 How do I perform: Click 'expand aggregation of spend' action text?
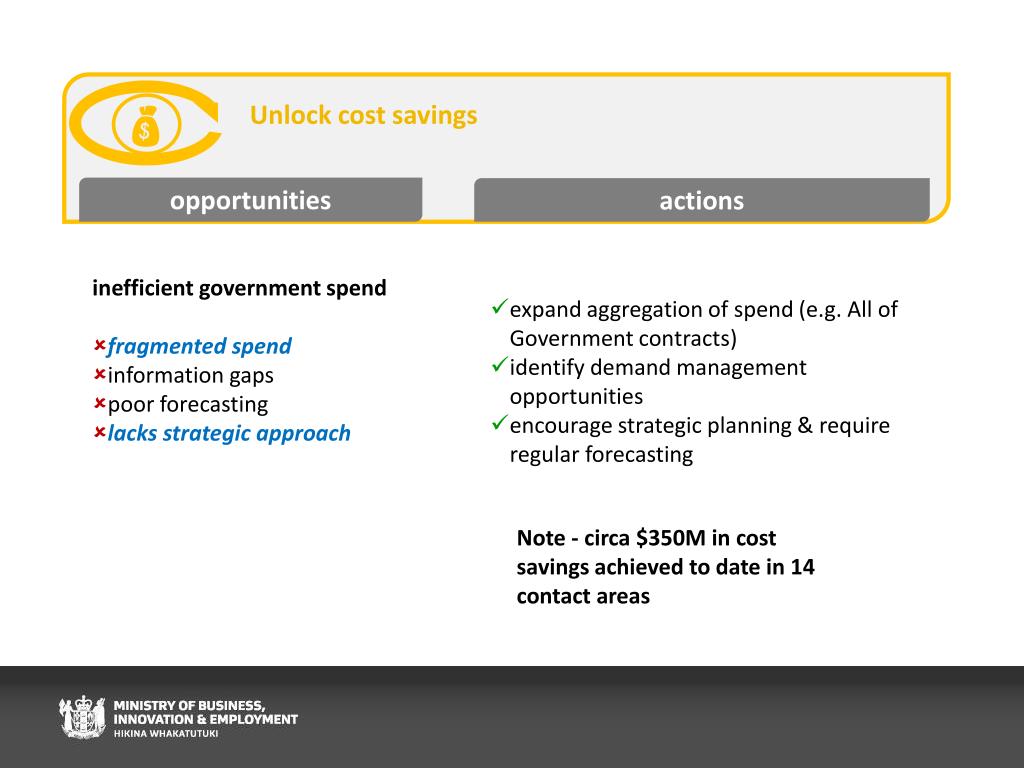pyautogui.click(x=704, y=323)
